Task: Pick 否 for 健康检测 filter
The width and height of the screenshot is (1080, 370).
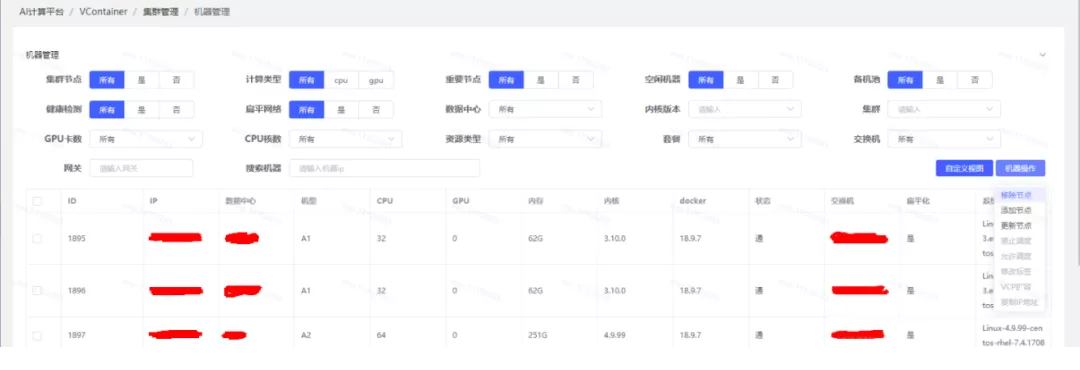Action: [x=176, y=110]
